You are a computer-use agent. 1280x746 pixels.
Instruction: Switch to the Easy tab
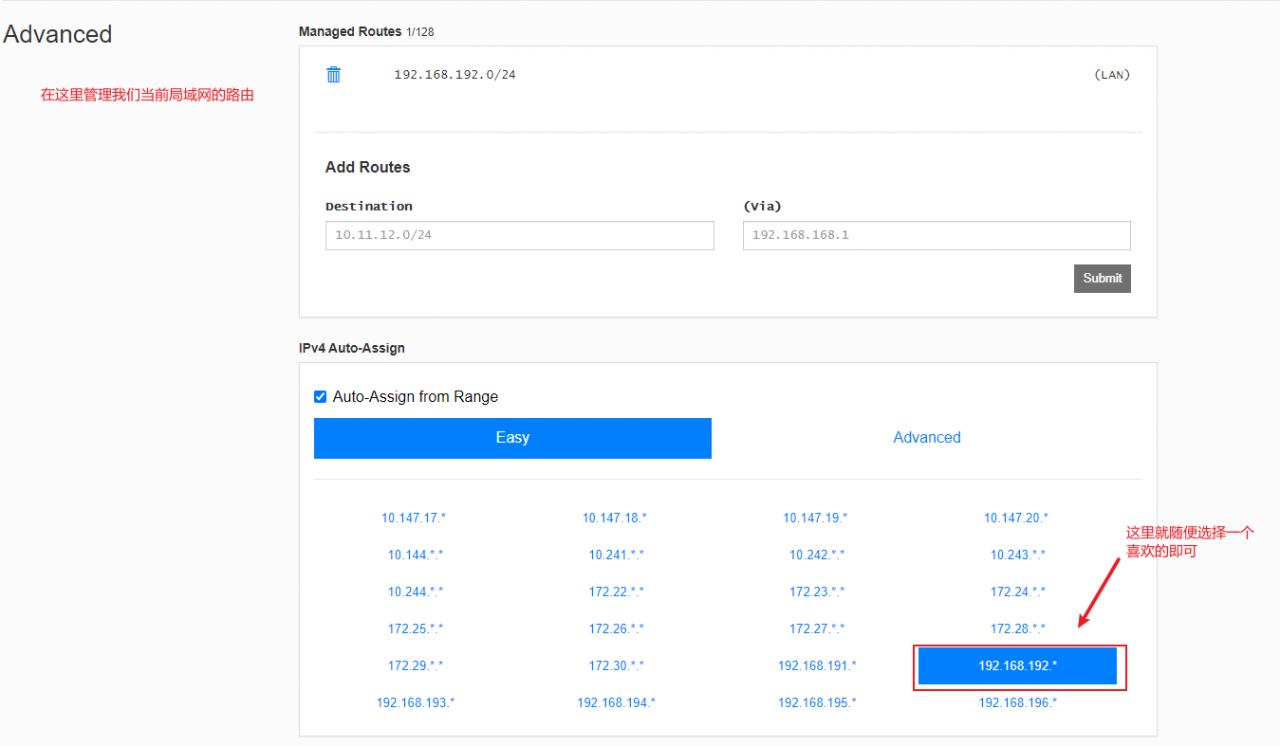(x=512, y=438)
